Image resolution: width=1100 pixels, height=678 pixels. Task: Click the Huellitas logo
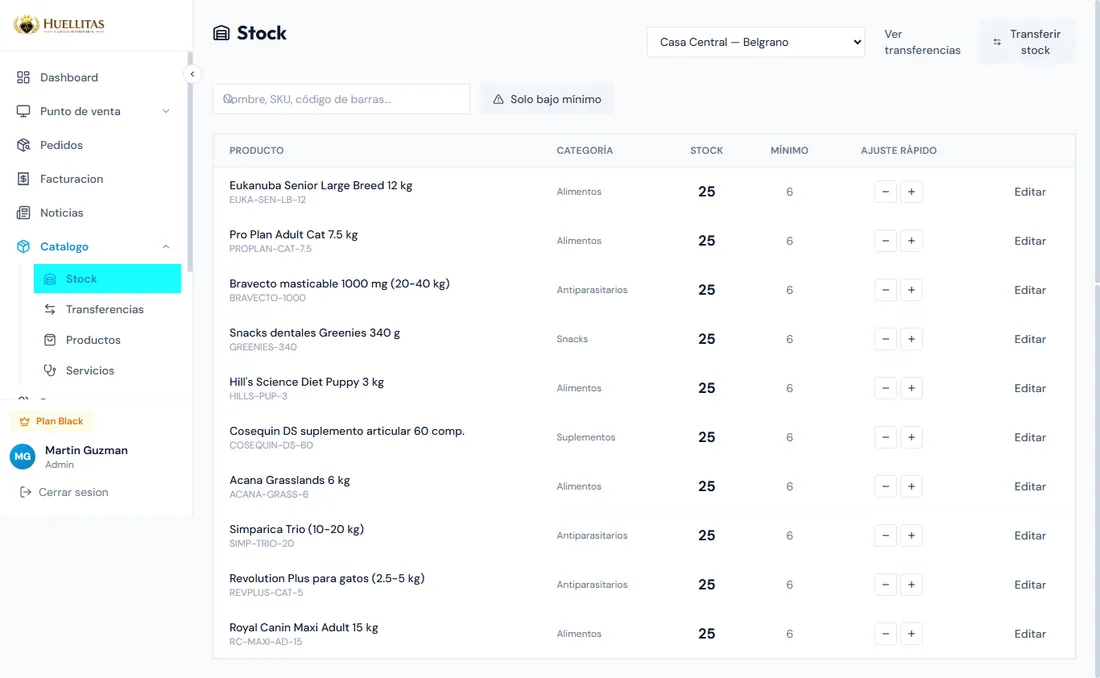[59, 25]
